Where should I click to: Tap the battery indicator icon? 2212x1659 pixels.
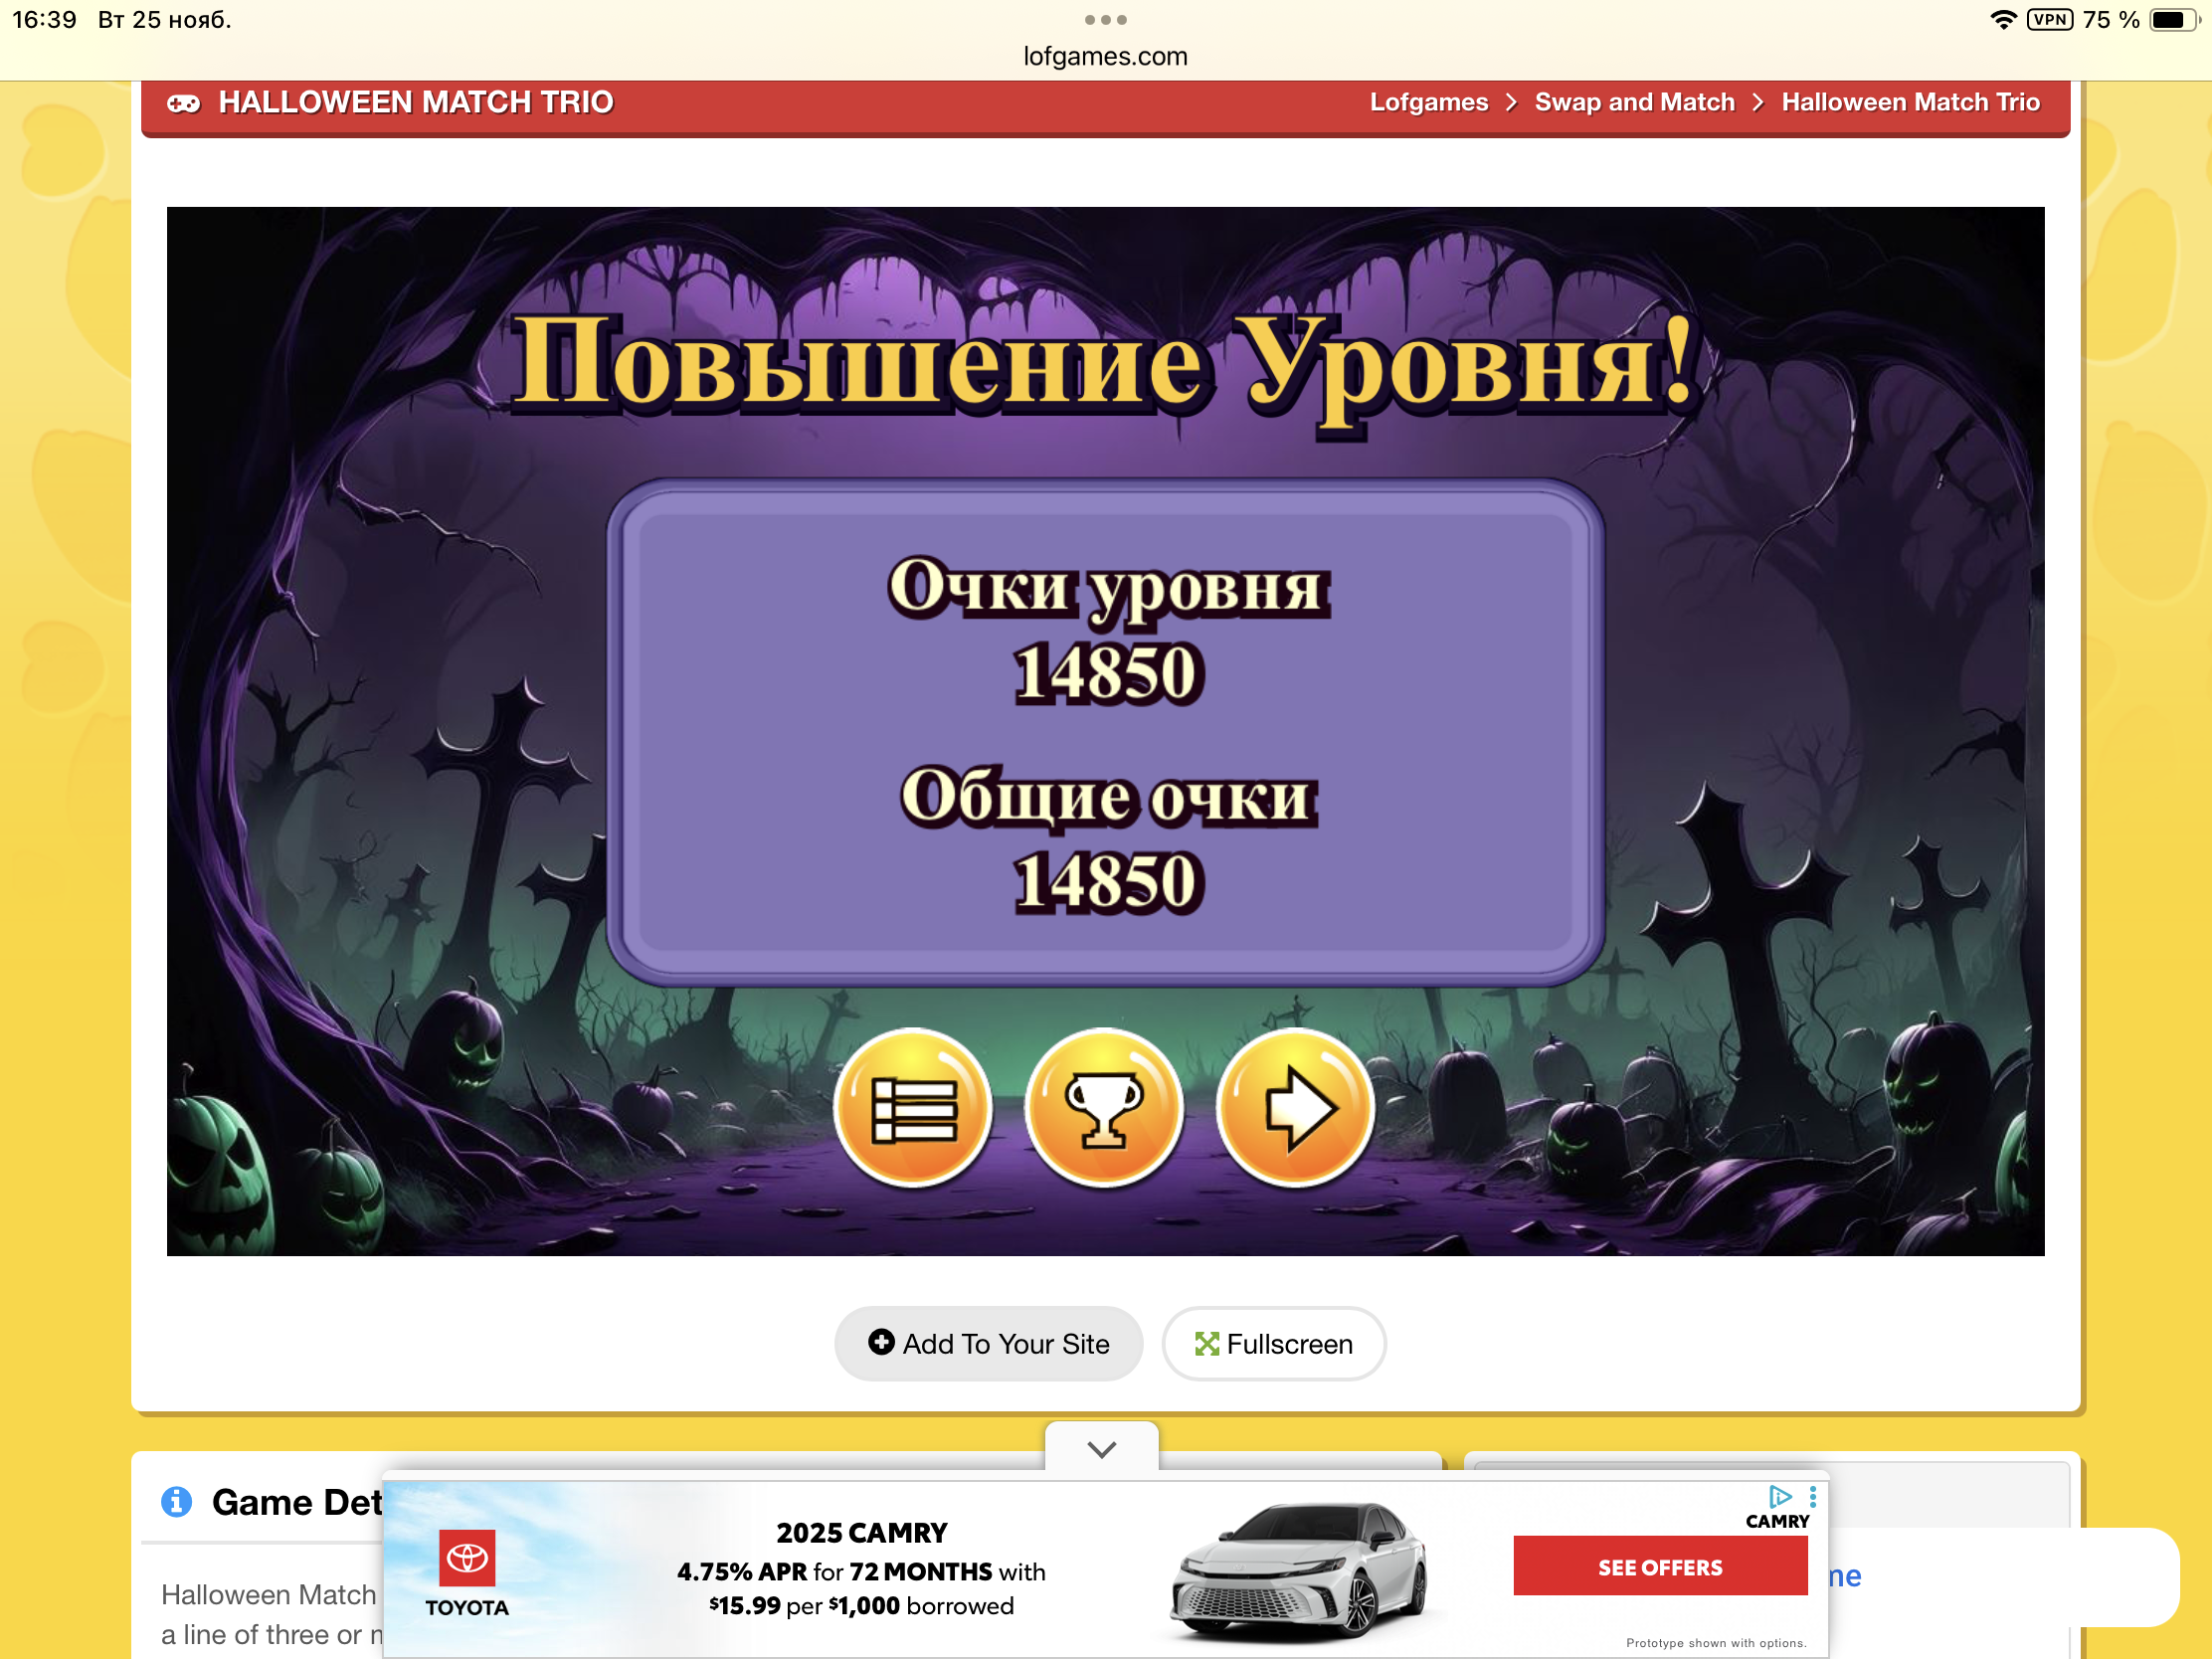click(2173, 20)
